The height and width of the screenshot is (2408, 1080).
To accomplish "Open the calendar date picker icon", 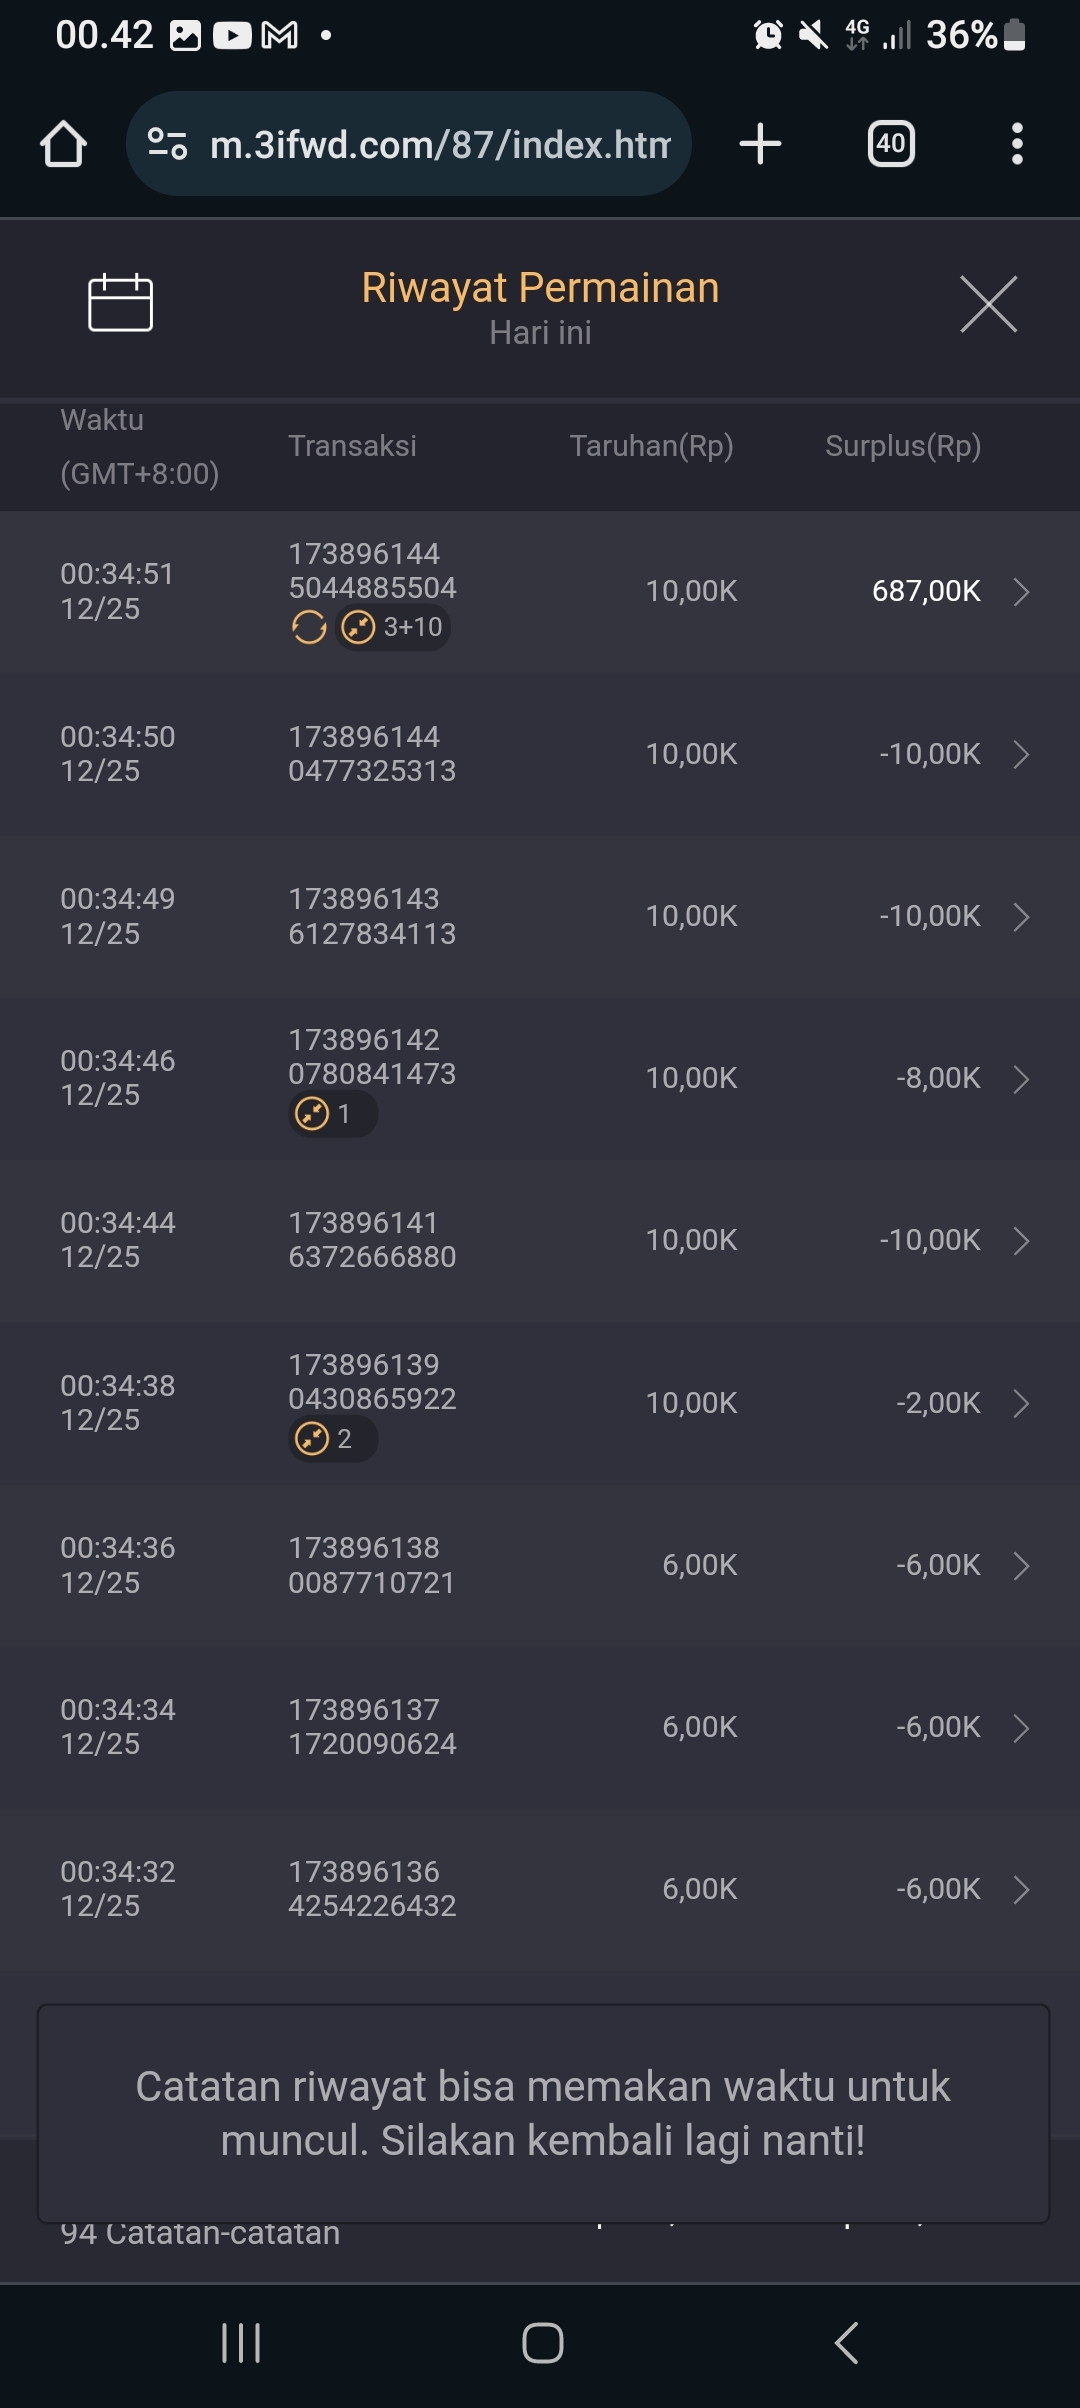I will [x=120, y=302].
